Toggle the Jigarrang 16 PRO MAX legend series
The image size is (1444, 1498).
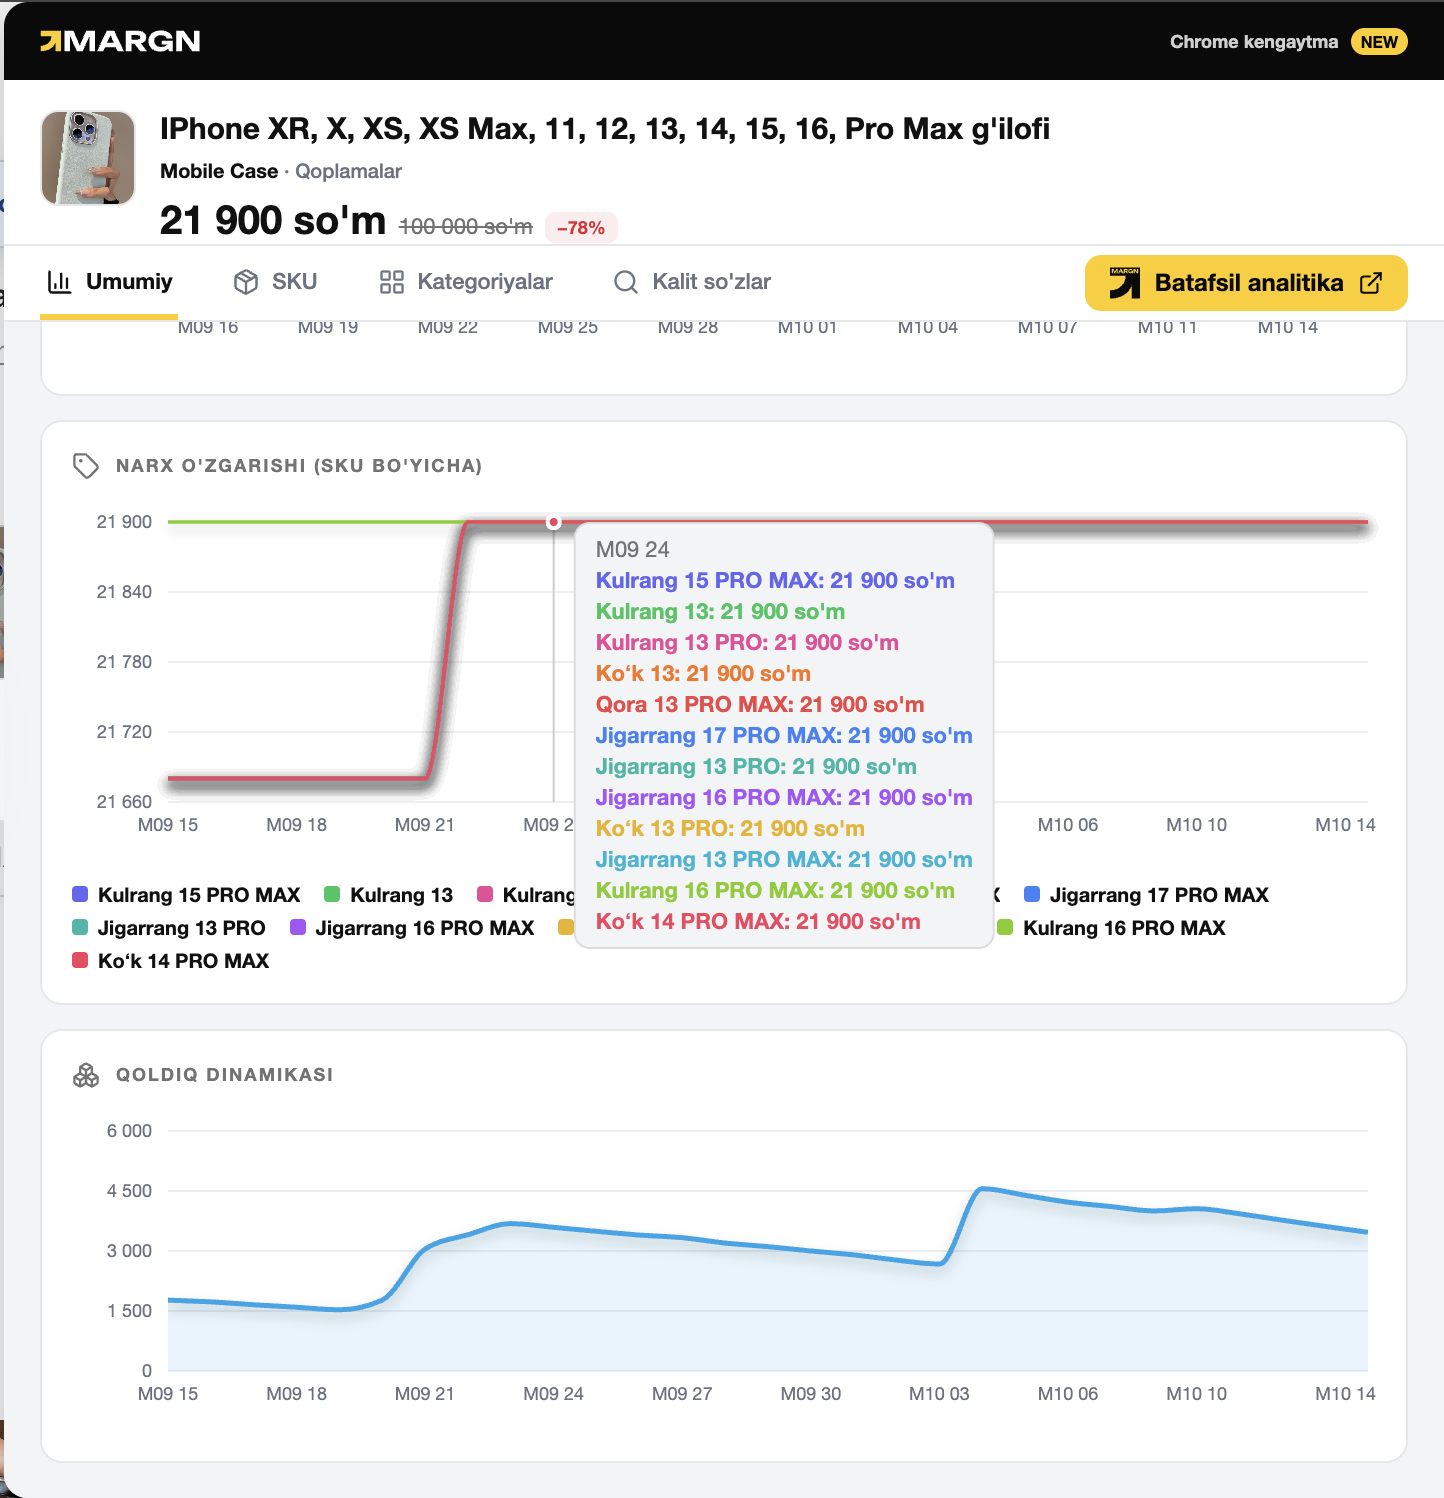click(x=412, y=928)
